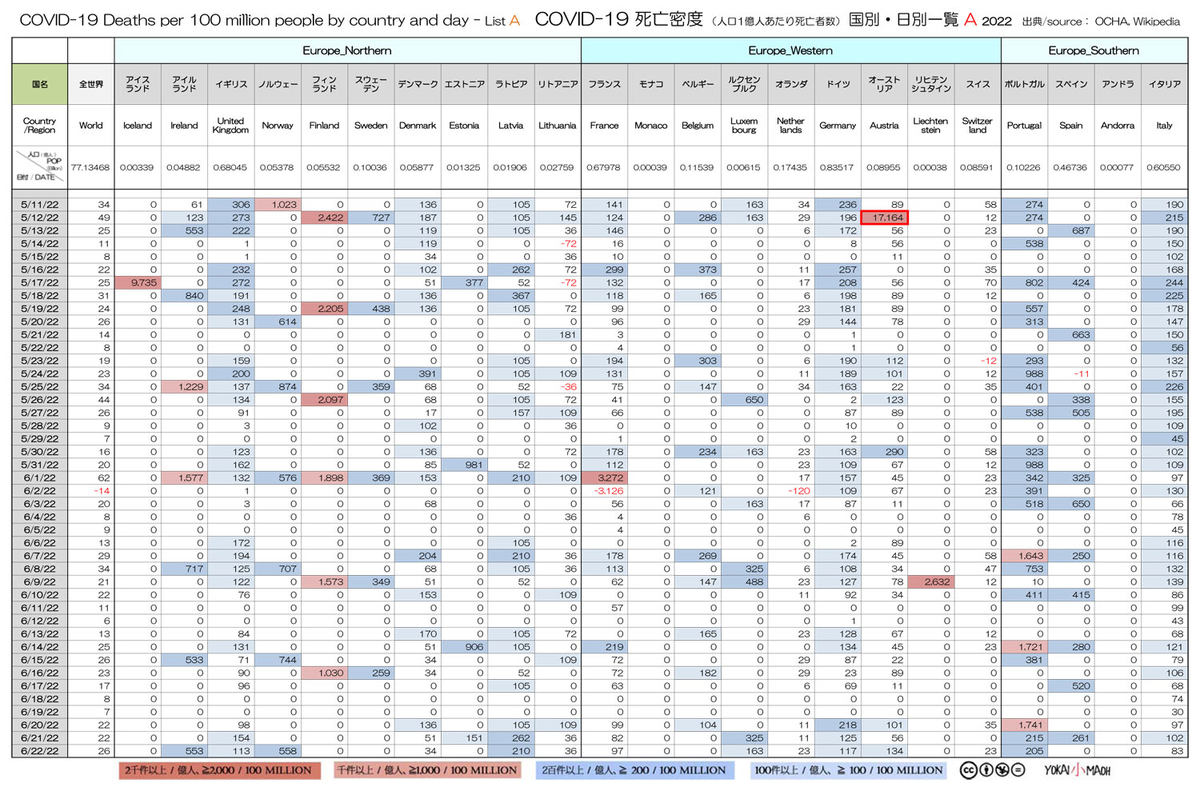The width and height of the screenshot is (1200, 787).
Task: Select the Belgium column header
Action: tap(697, 127)
